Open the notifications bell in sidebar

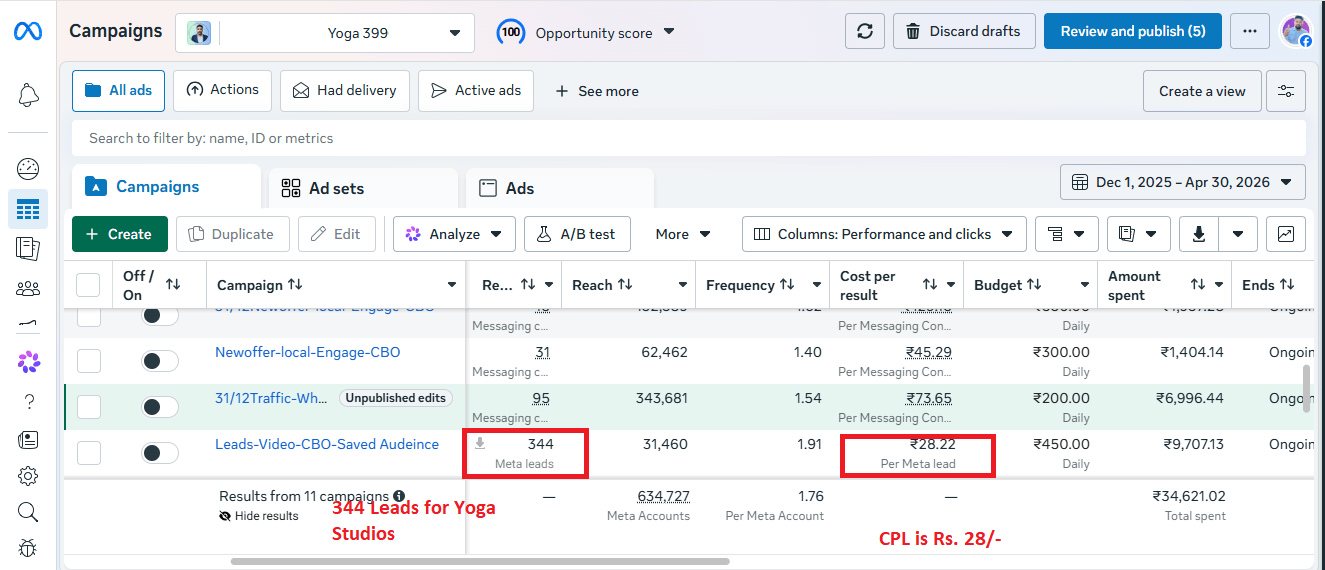(28, 95)
